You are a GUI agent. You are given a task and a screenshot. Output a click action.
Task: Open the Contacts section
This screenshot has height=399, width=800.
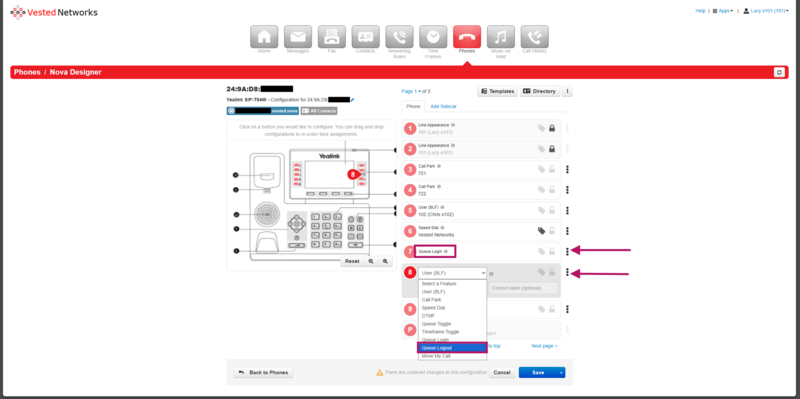(x=365, y=37)
